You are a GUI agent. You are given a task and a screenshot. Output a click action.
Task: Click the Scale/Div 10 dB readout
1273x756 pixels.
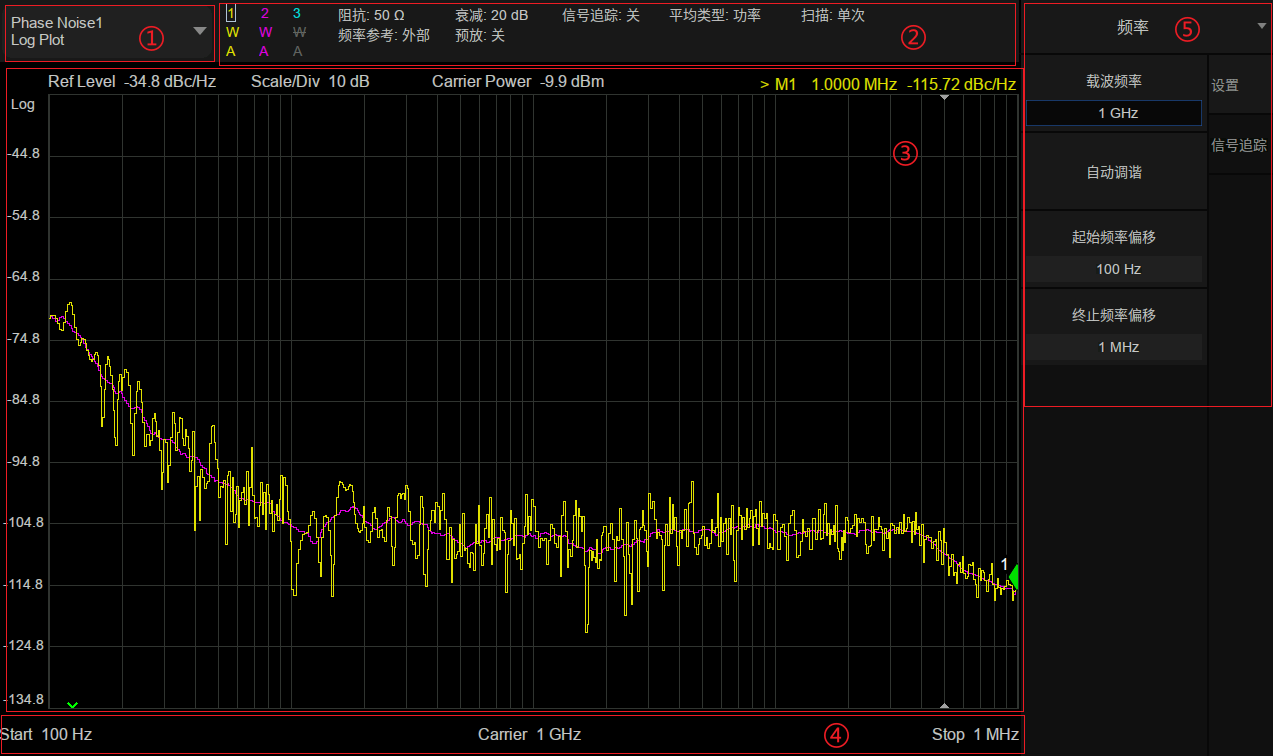coord(310,81)
